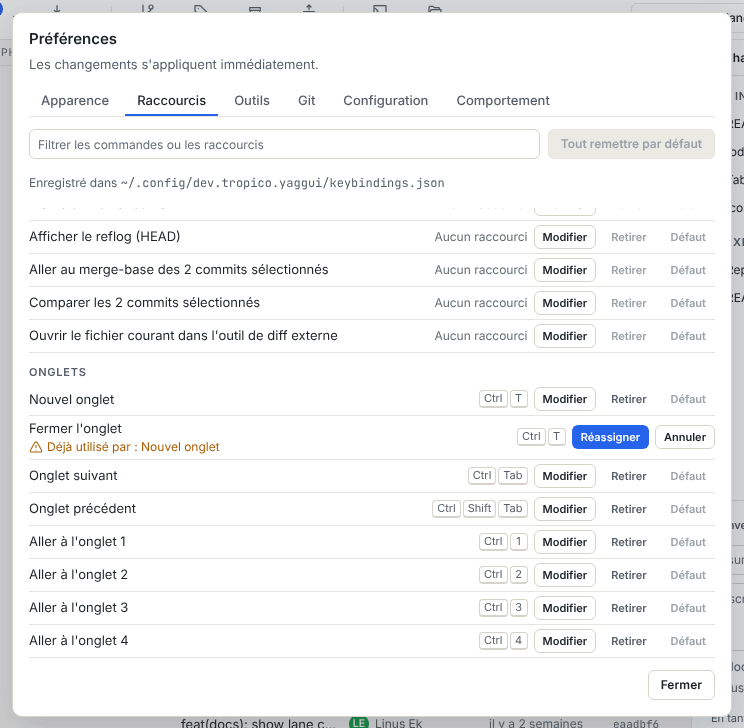Click the 1 key badge of Aller à l'onglet 1

(519, 541)
